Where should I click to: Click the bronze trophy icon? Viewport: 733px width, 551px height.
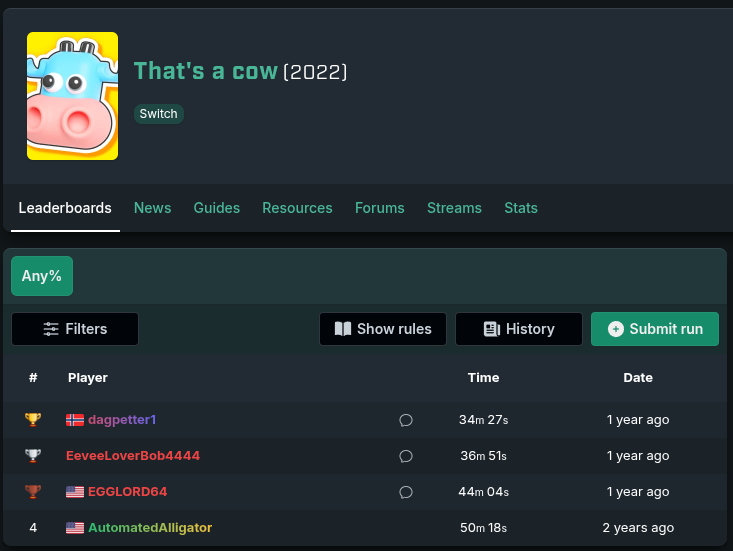tap(33, 492)
